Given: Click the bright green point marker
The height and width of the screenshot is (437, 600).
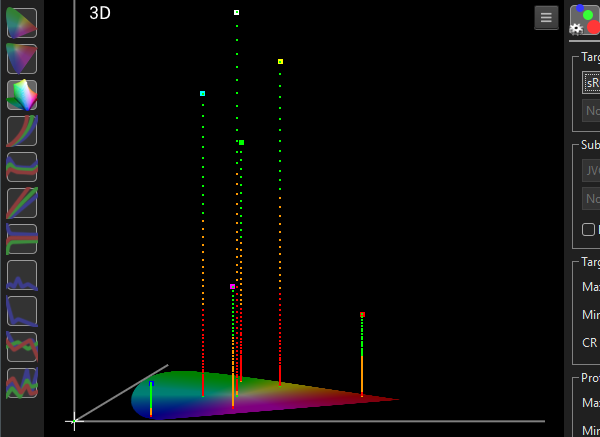Looking at the screenshot, I should point(241,143).
